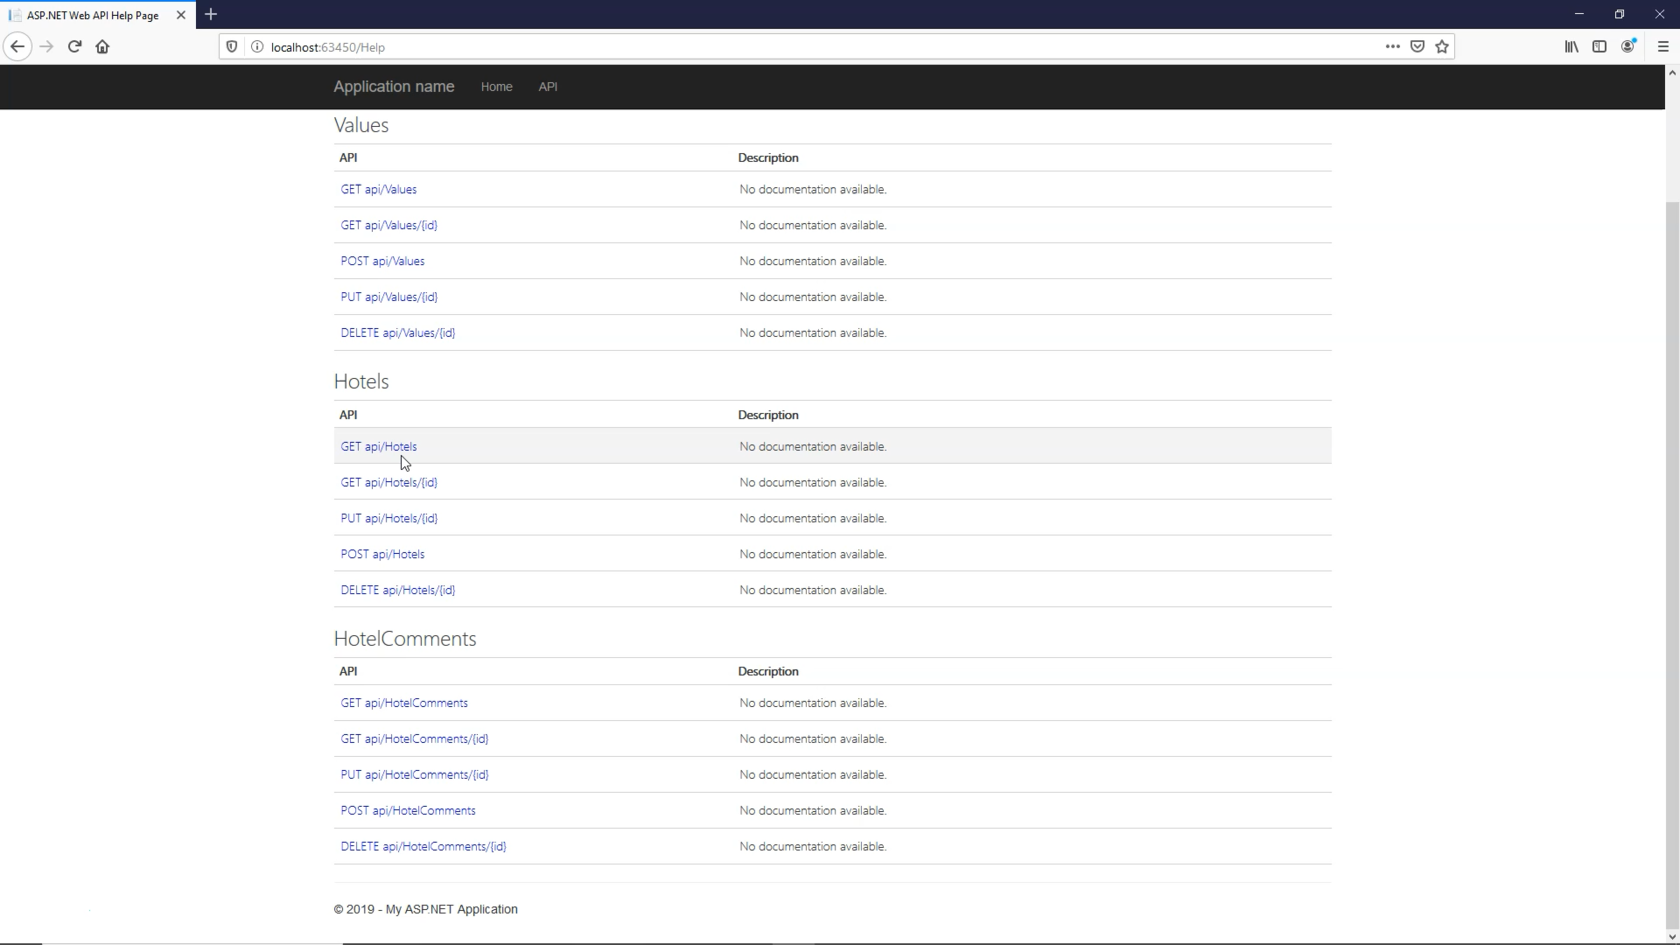Open the Library icon
The image size is (1680, 945).
click(x=1571, y=47)
